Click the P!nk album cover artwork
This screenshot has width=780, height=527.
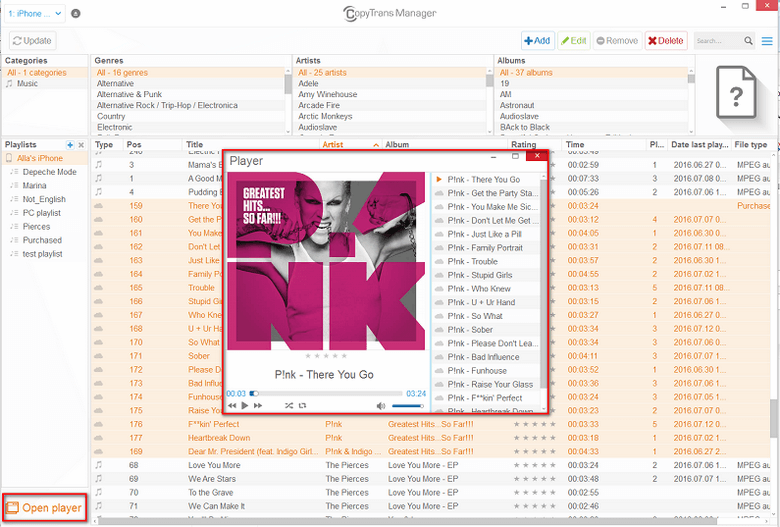tap(326, 261)
